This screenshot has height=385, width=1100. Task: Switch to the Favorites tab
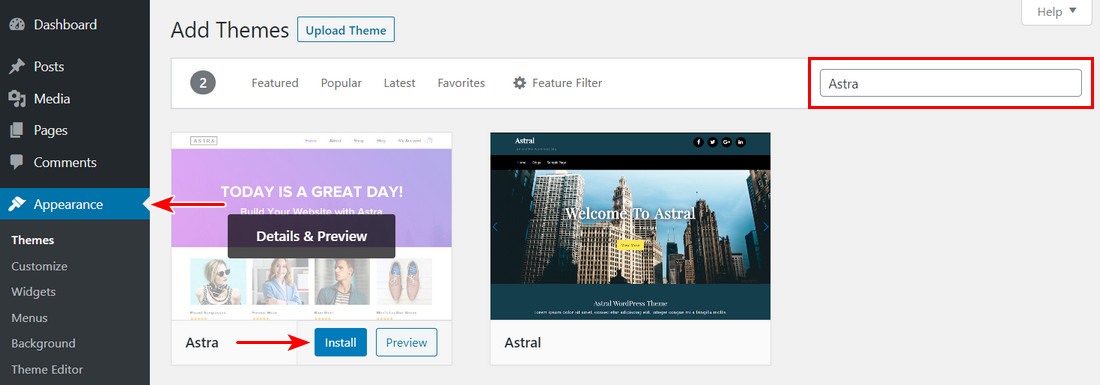tap(461, 83)
